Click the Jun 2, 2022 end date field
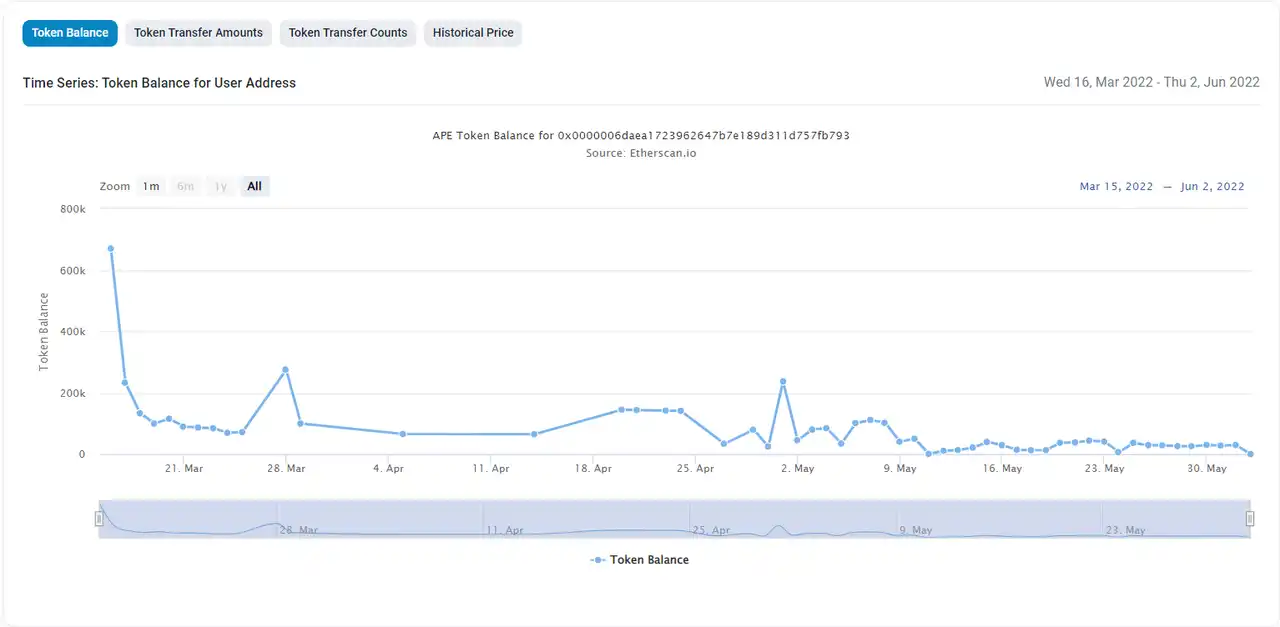This screenshot has height=627, width=1280. click(1212, 187)
